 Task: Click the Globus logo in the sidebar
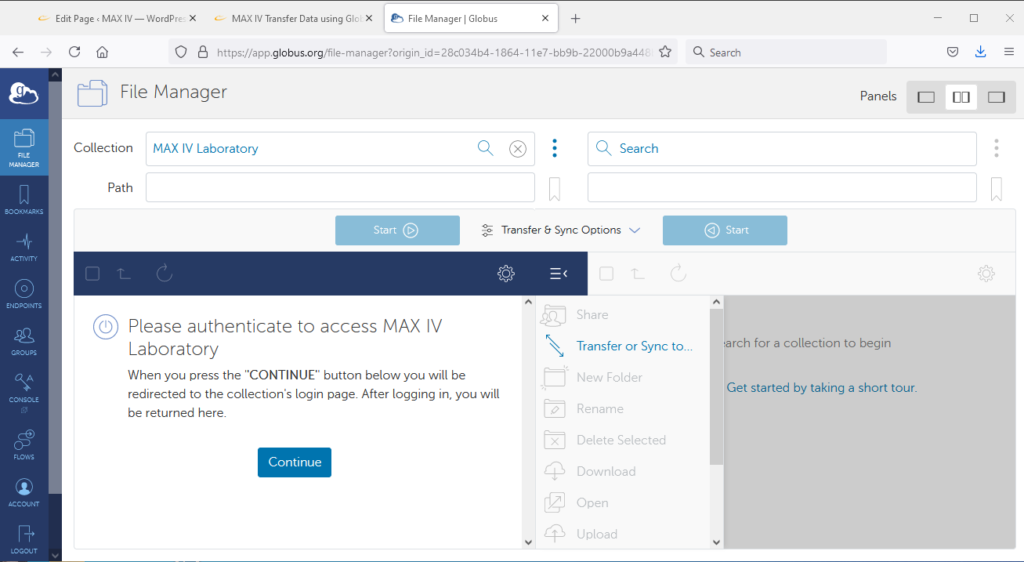coord(24,94)
